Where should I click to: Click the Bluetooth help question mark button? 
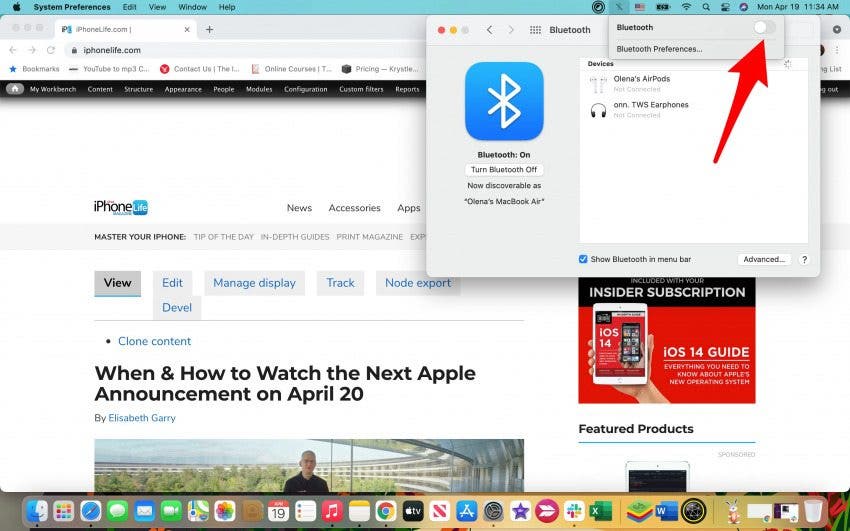pyautogui.click(x=804, y=259)
